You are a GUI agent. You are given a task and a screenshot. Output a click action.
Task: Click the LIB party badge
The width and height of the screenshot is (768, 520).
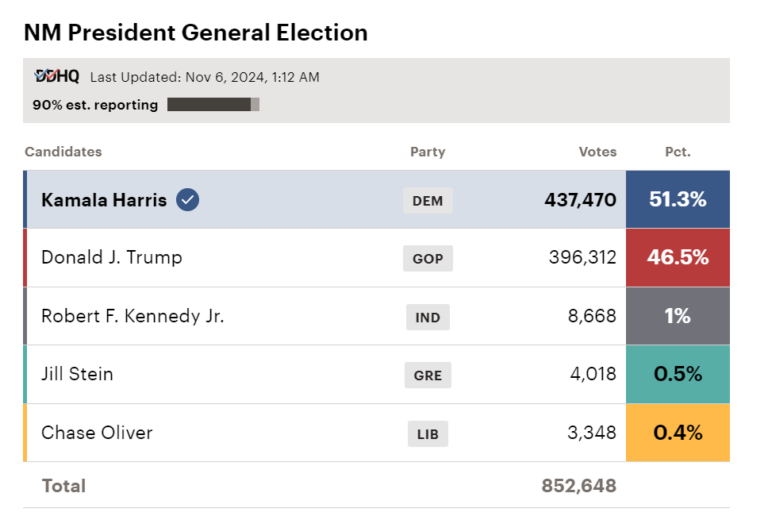428,434
